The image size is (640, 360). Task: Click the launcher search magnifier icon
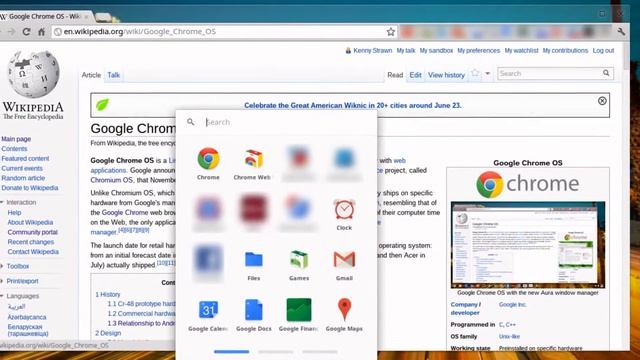pos(191,122)
